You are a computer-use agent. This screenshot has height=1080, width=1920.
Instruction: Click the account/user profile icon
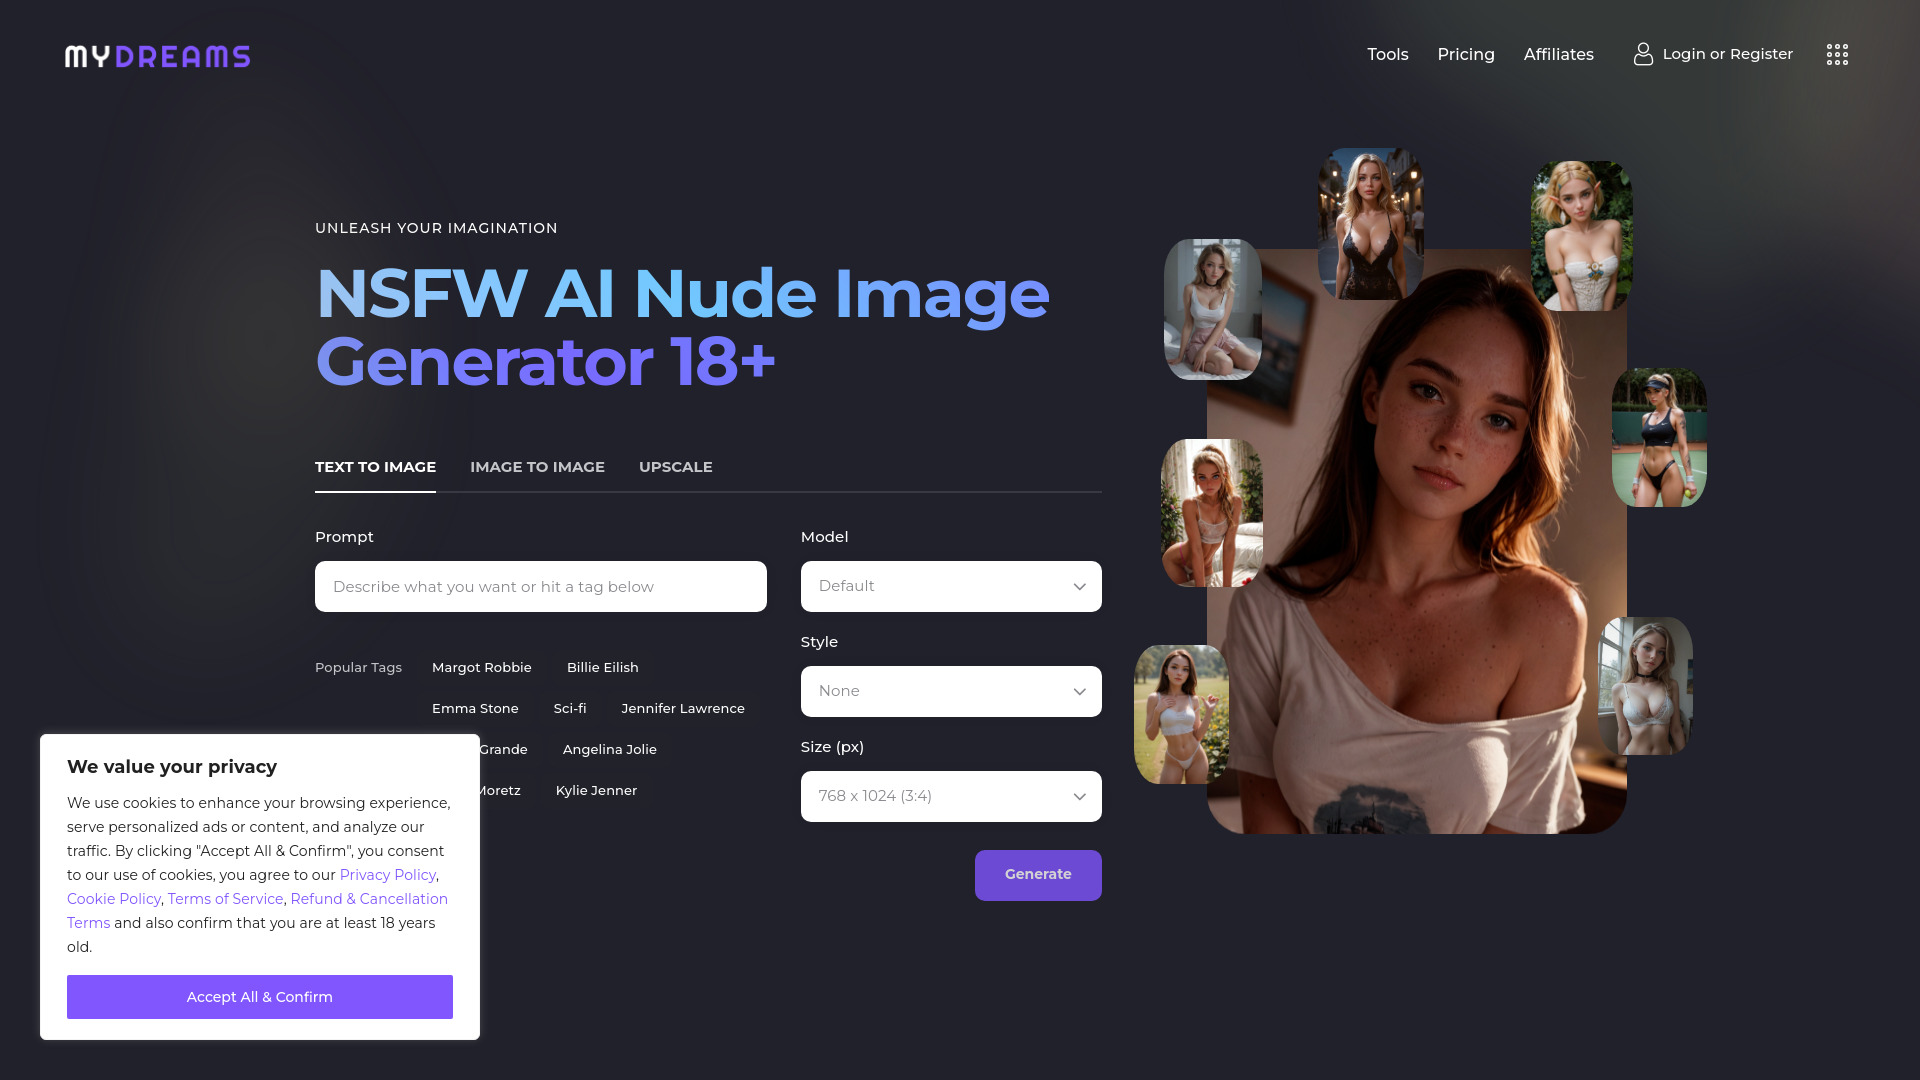tap(1642, 54)
